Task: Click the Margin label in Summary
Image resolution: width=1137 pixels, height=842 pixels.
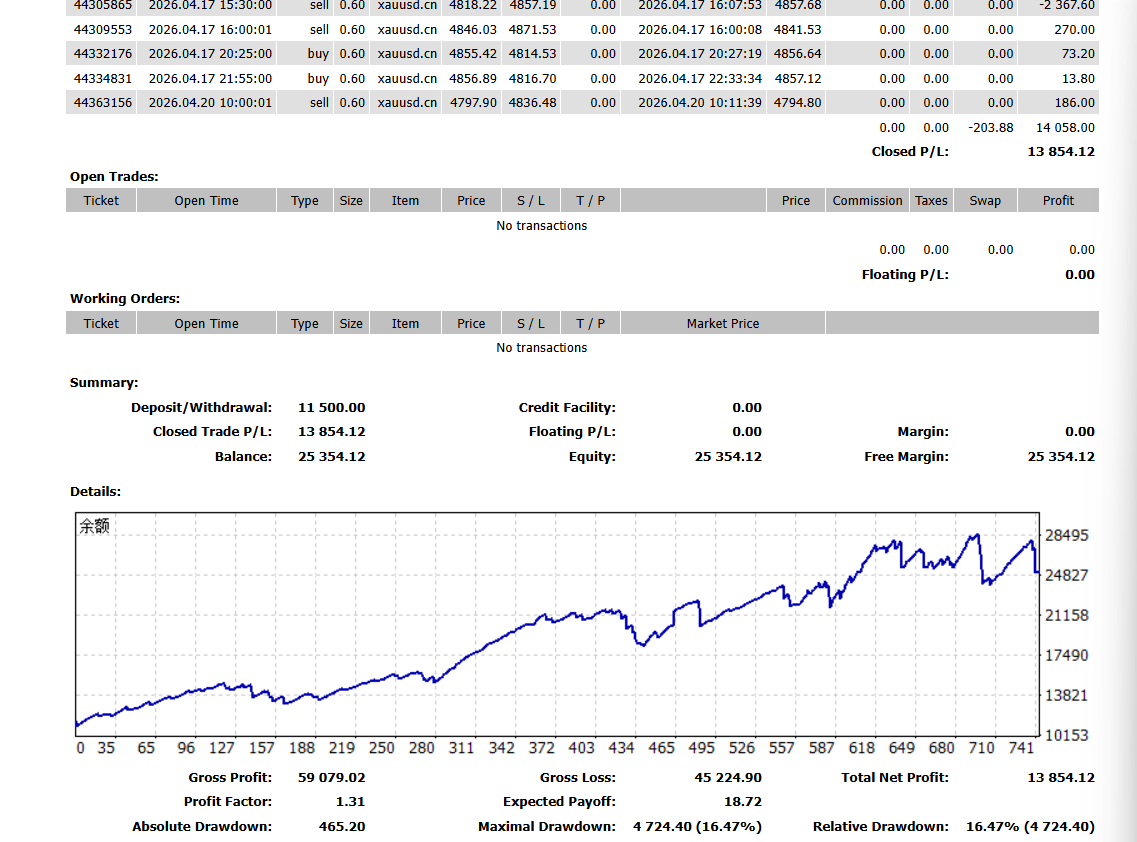Action: pos(923,432)
